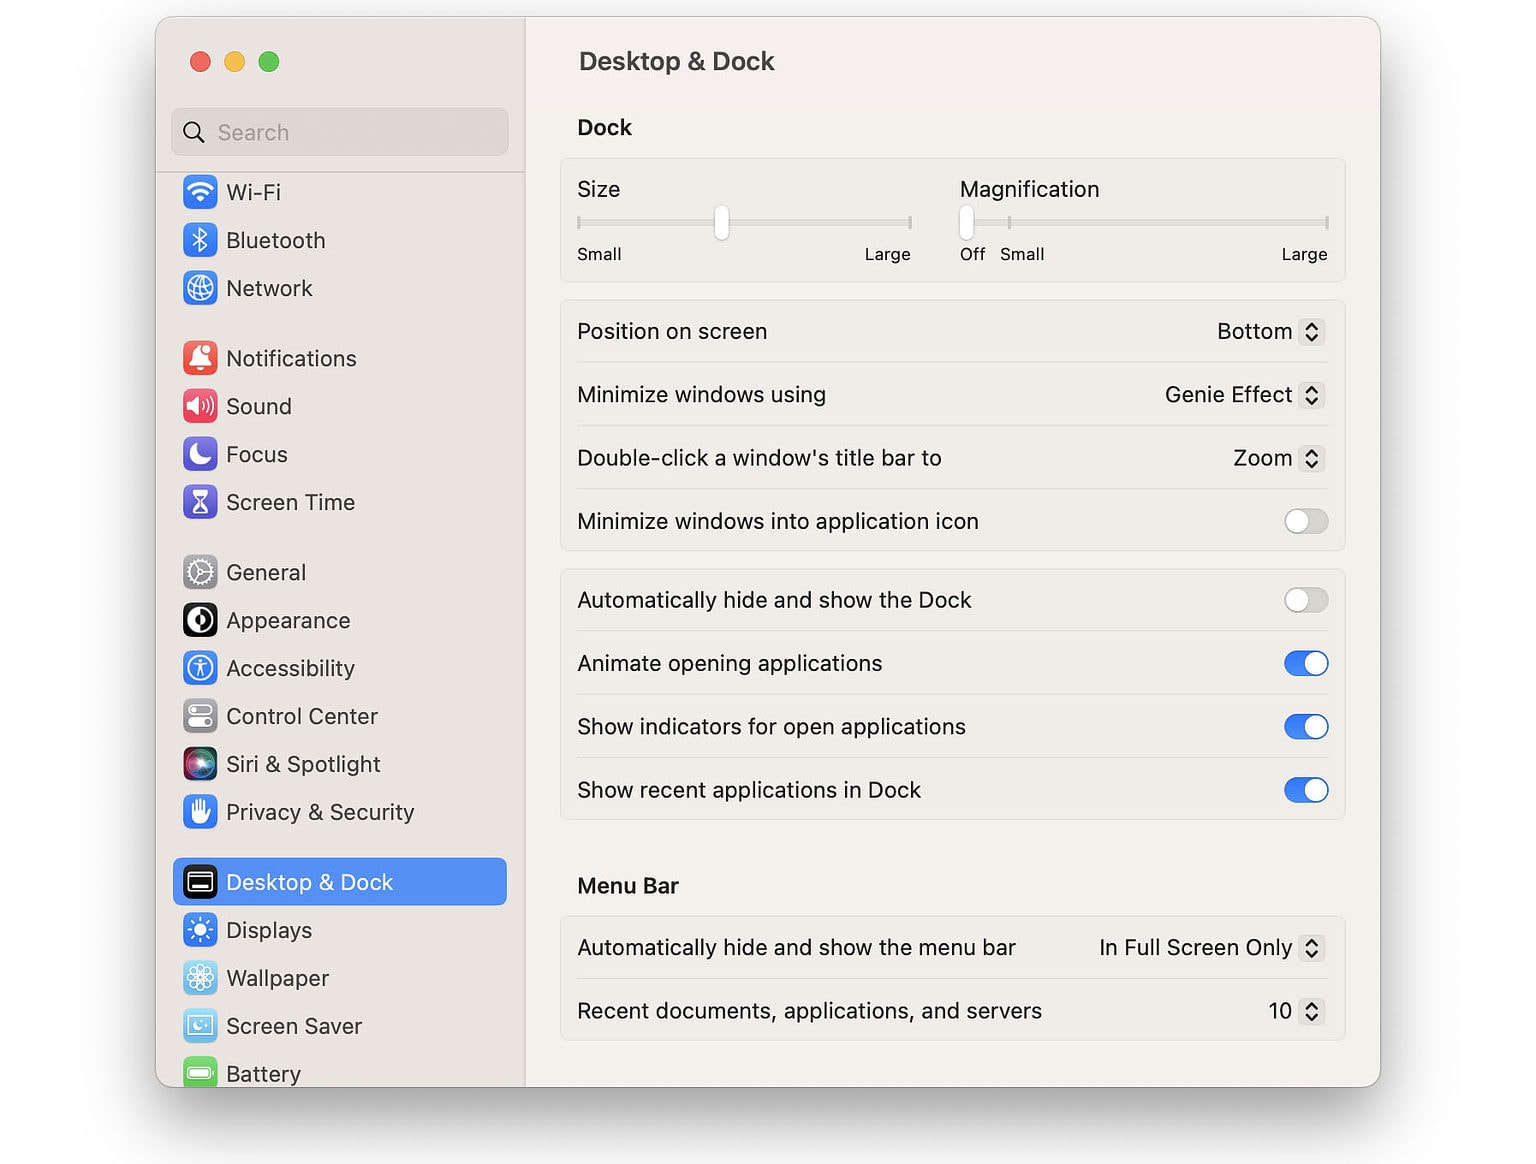The height and width of the screenshot is (1164, 1536).
Task: Open Wallpaper settings
Action: pyautogui.click(x=277, y=978)
